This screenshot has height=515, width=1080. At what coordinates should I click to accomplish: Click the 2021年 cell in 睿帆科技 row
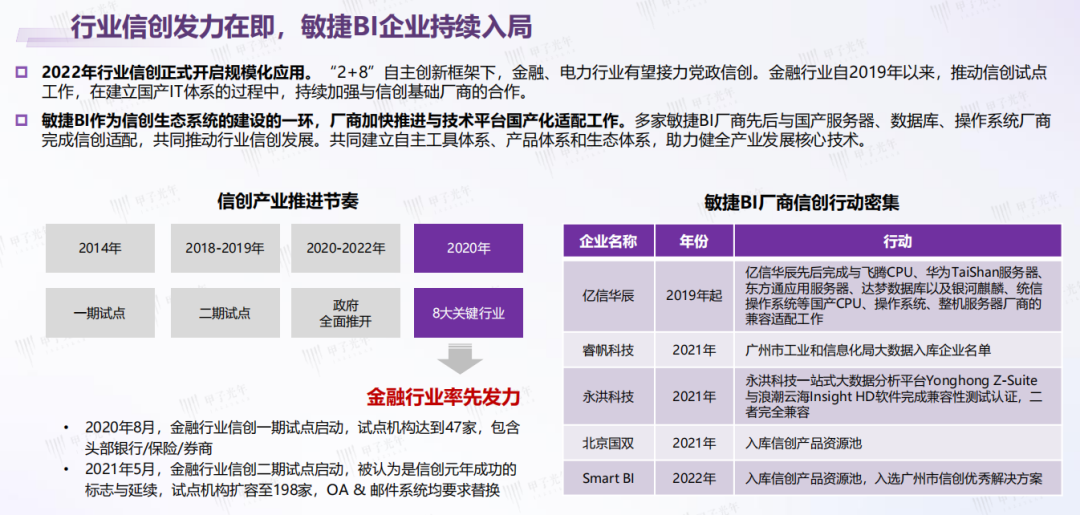coord(694,350)
